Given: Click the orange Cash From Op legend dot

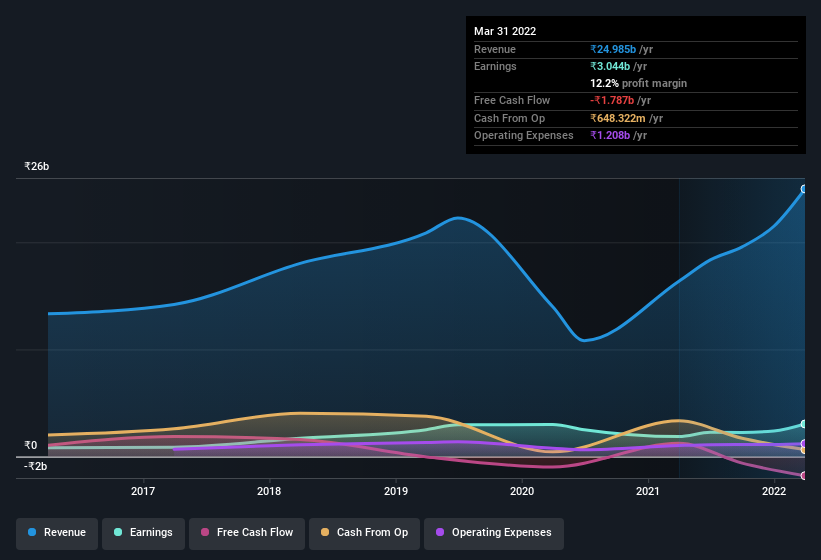Looking at the screenshot, I should click(x=325, y=532).
